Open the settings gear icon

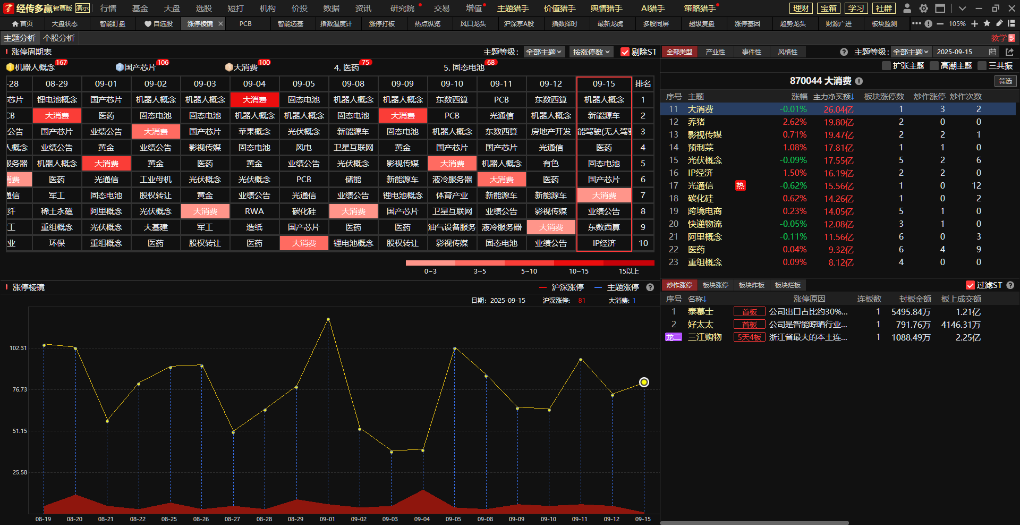tap(924, 8)
